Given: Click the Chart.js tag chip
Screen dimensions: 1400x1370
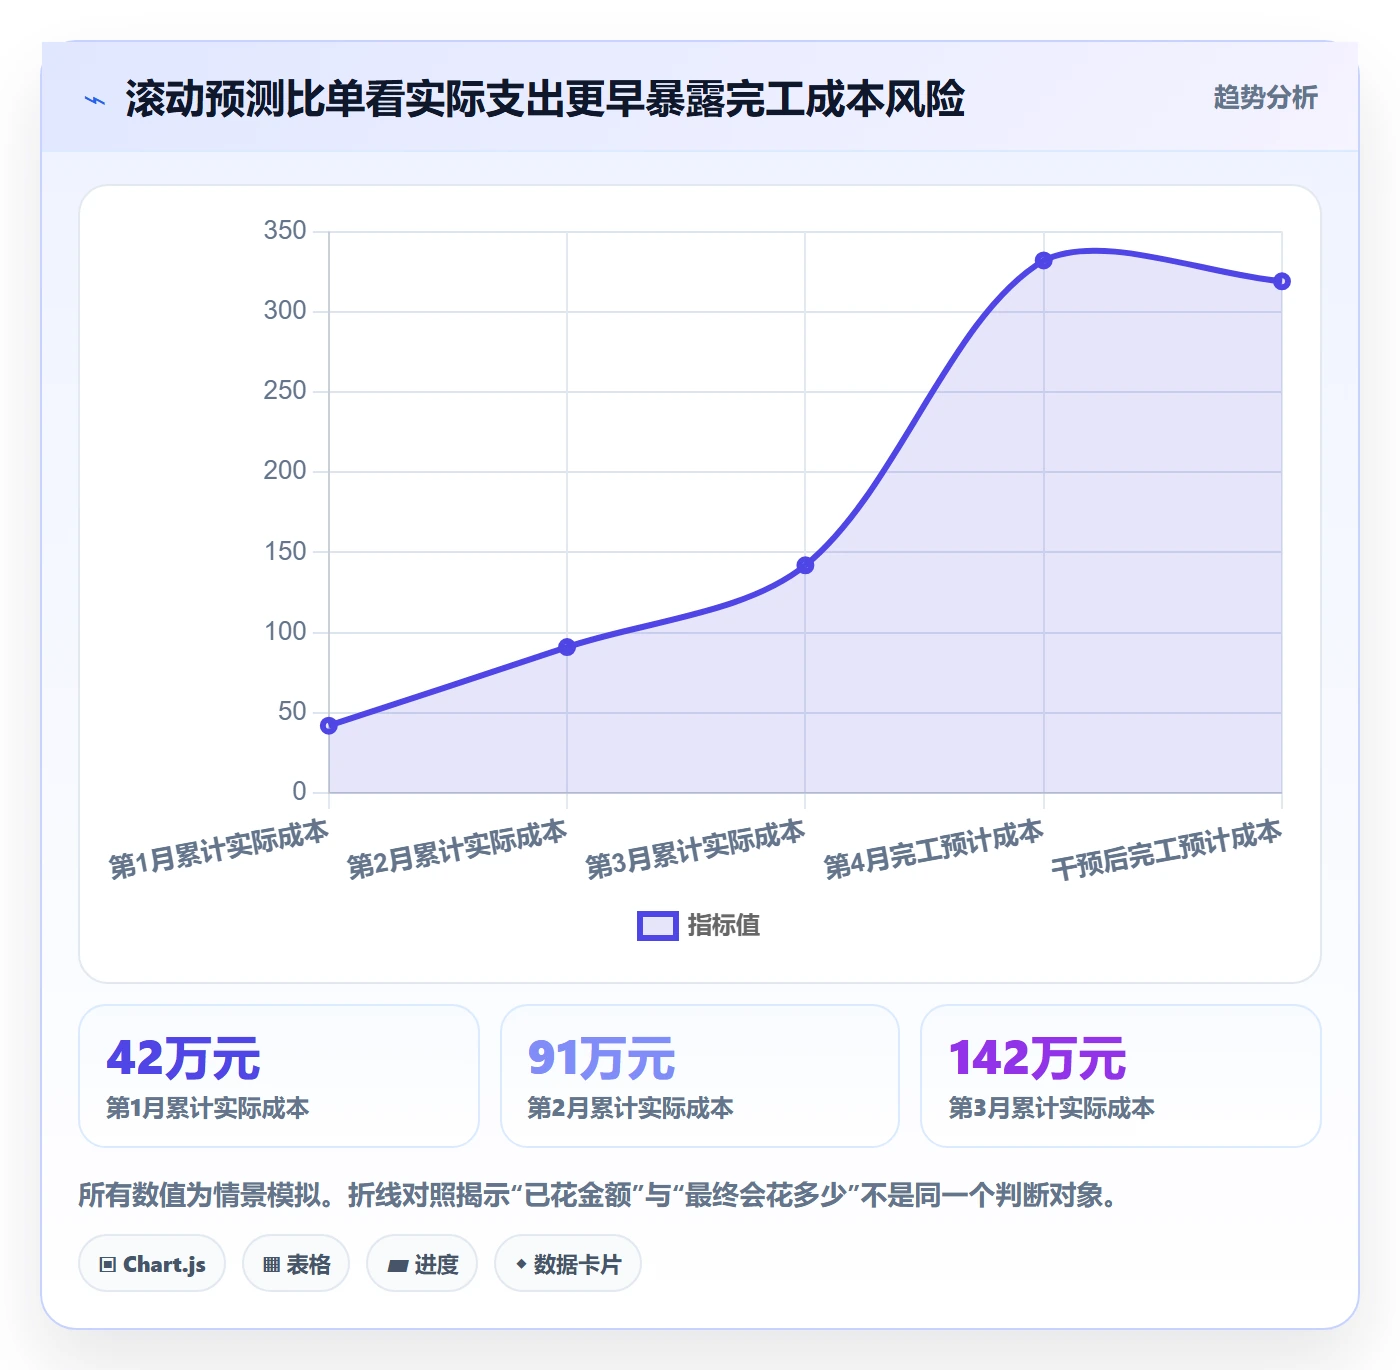Looking at the screenshot, I should (152, 1264).
